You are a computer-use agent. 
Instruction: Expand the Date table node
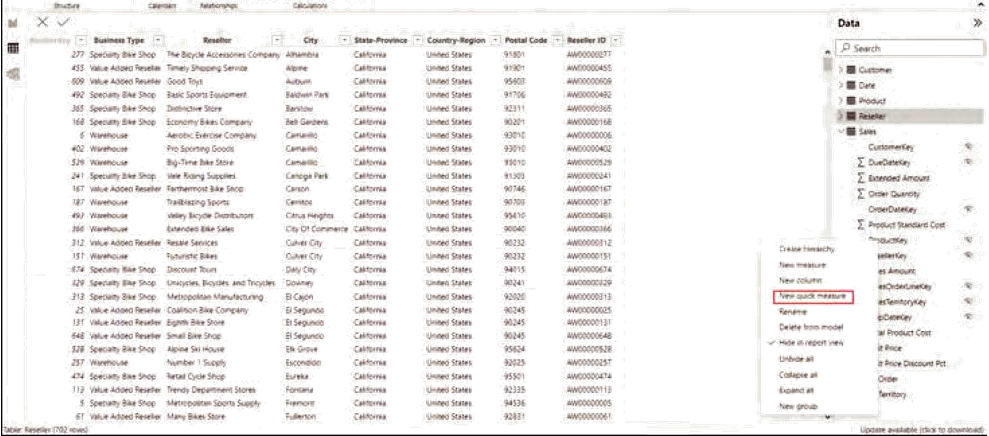(841, 85)
